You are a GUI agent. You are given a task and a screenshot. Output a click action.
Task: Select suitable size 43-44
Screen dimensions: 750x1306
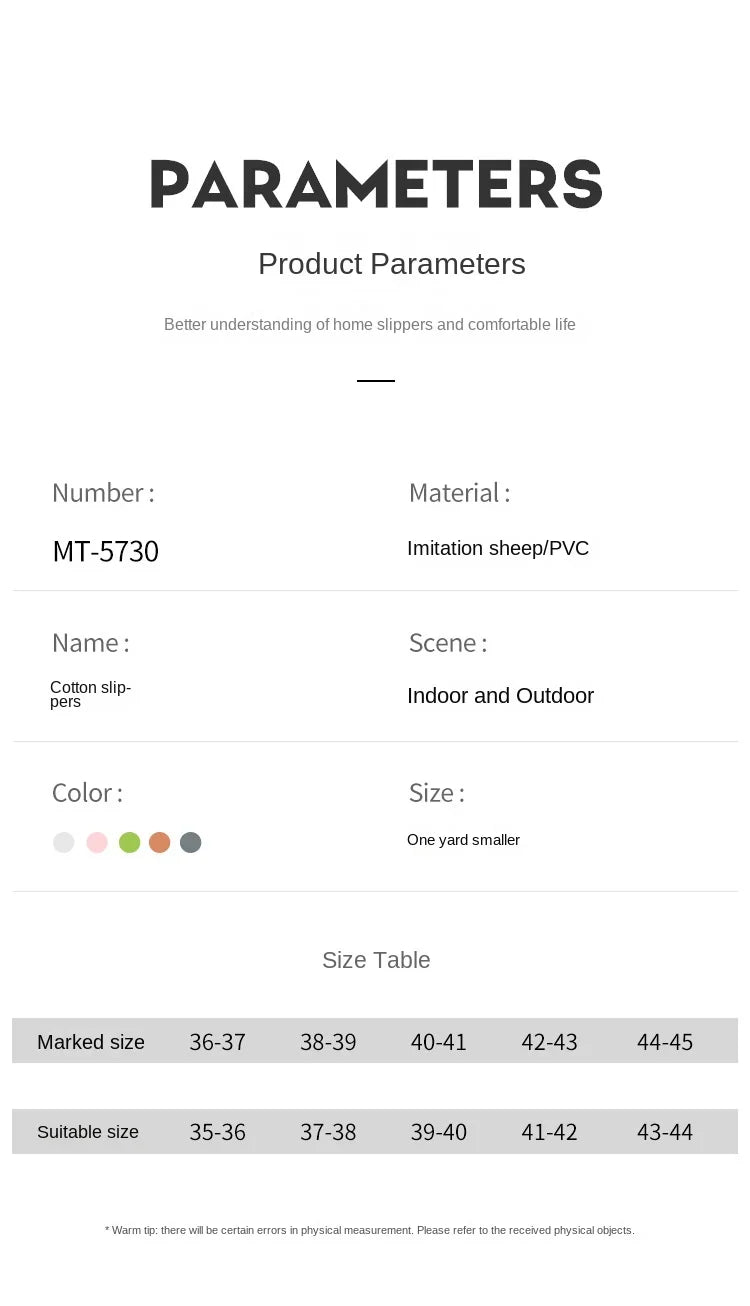[x=665, y=1132]
